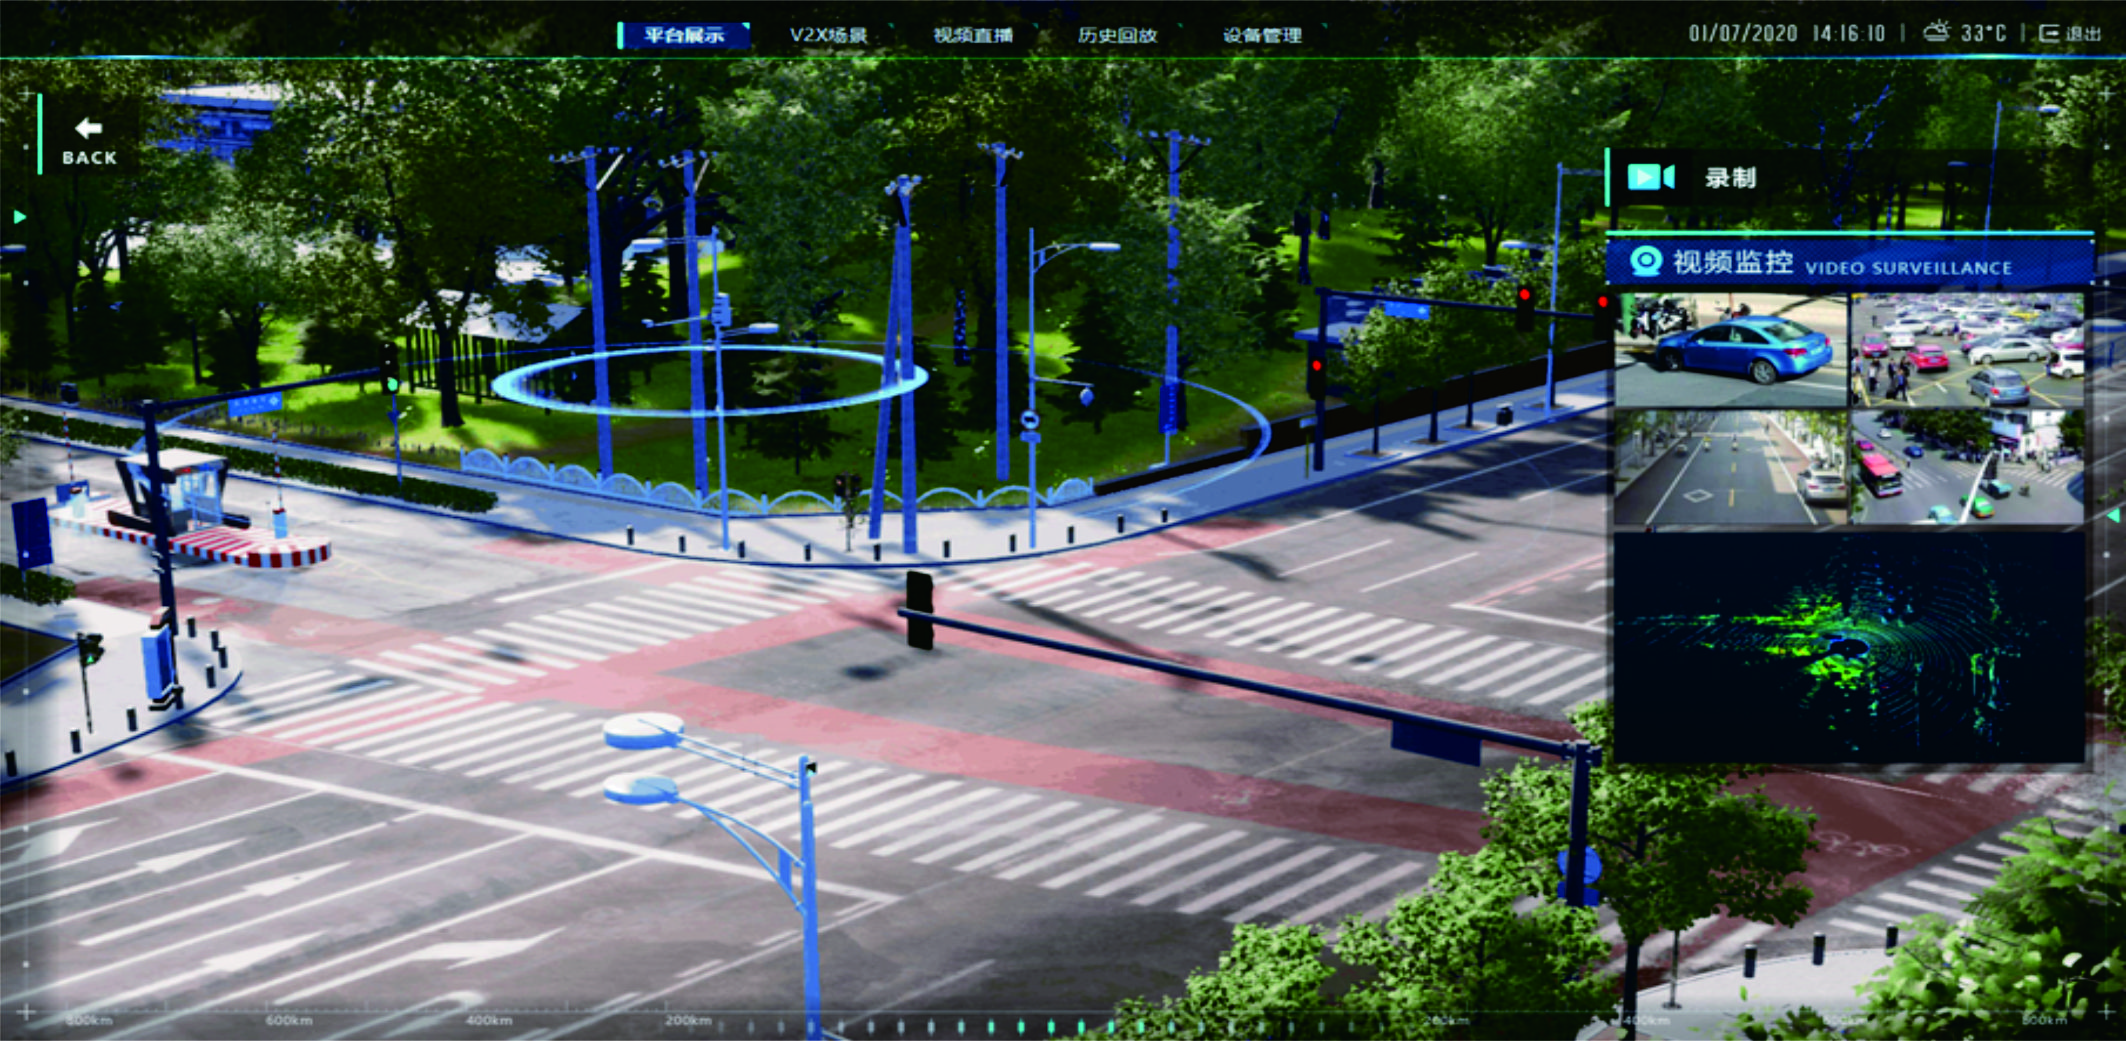Click the cloudy weather icon
The height and width of the screenshot is (1041, 2126).
(1937, 32)
